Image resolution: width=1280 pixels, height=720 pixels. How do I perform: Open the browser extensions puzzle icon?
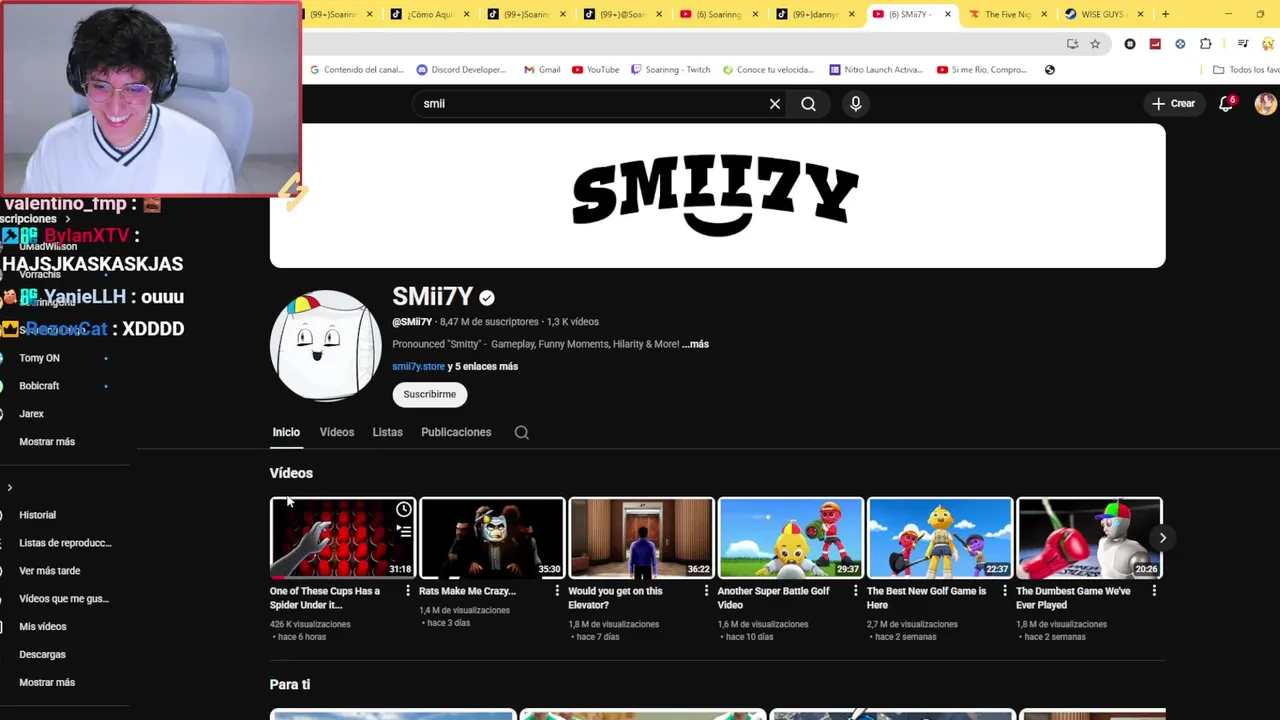[x=1205, y=44]
